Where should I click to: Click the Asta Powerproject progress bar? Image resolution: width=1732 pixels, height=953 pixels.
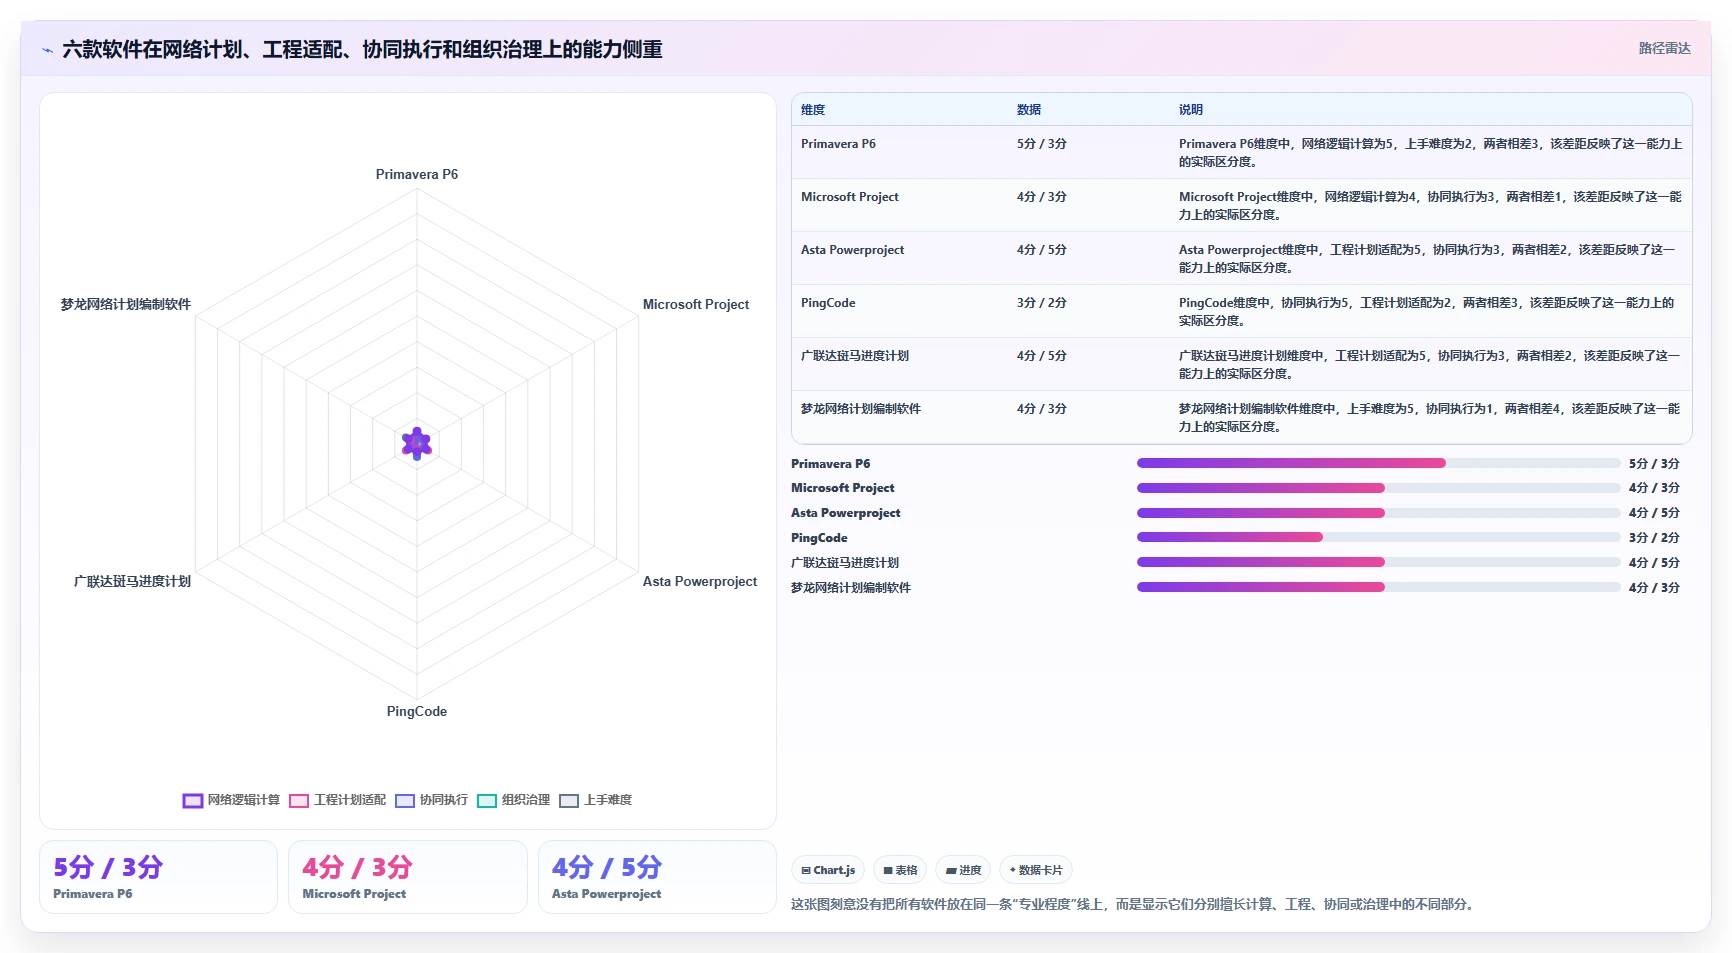[1378, 513]
